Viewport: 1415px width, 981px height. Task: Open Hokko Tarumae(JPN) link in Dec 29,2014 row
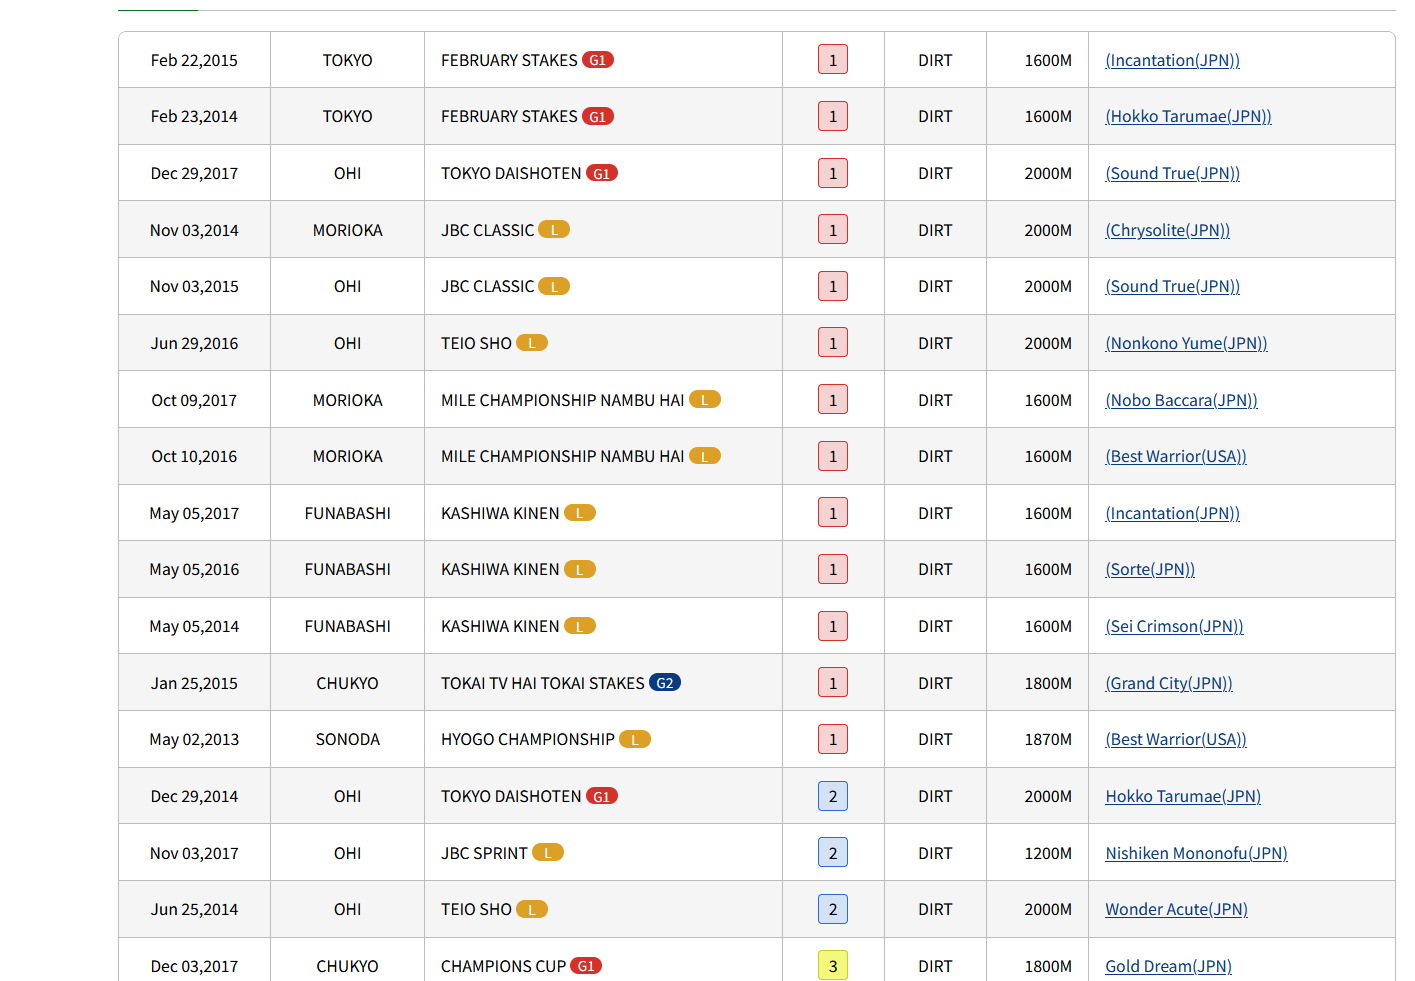[x=1183, y=797]
